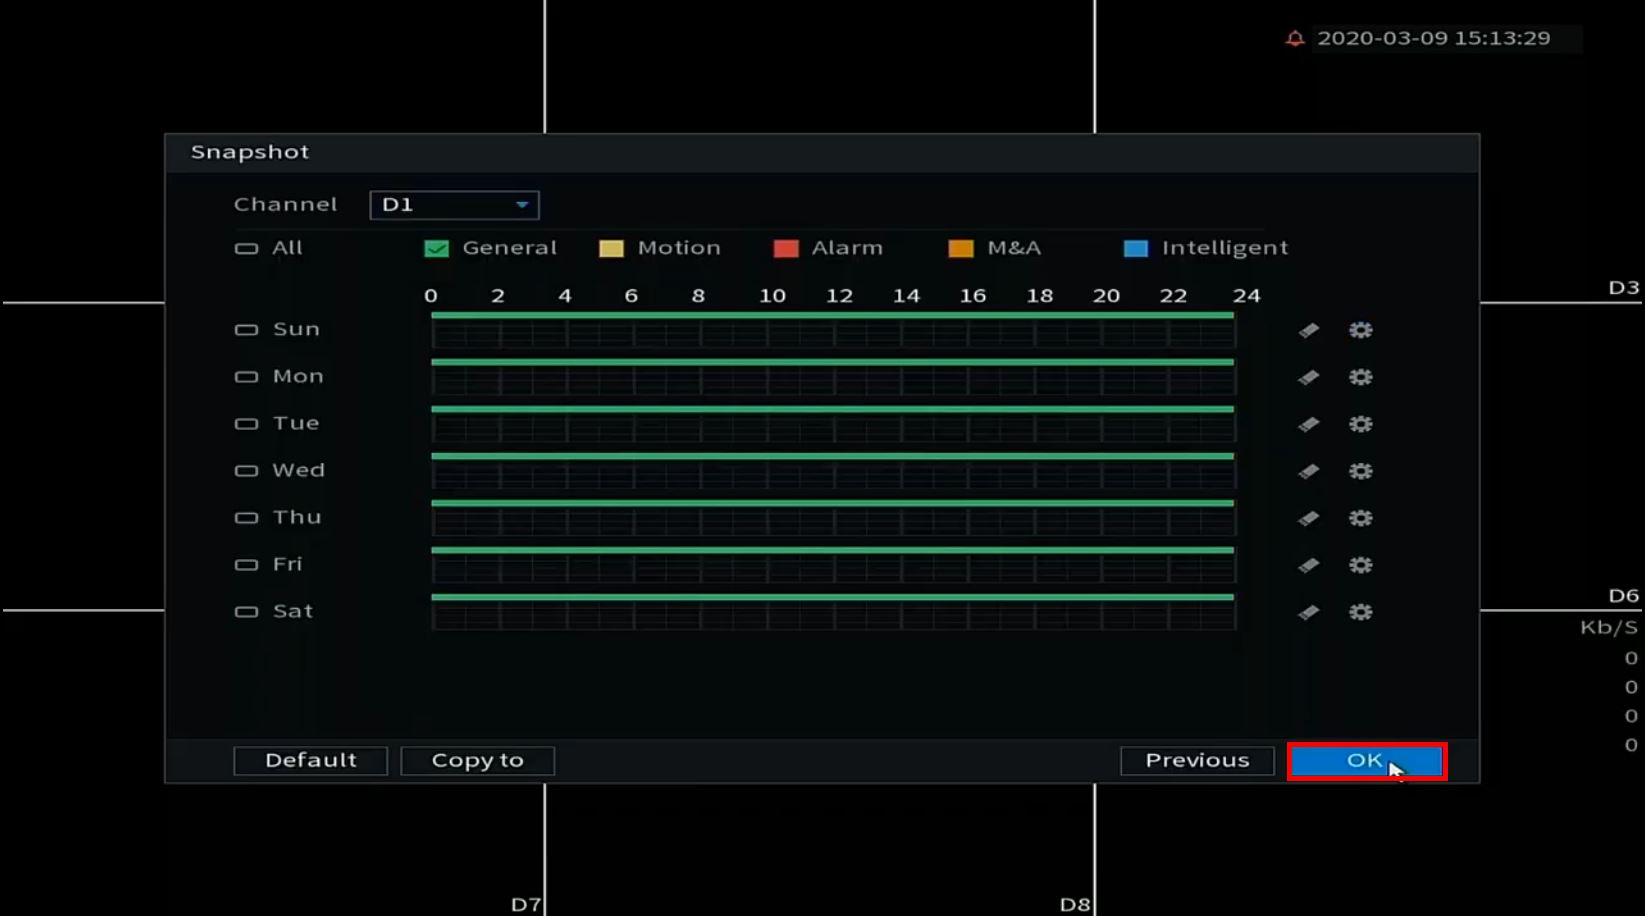The width and height of the screenshot is (1645, 916).
Task: Pick the red Alarm type swatch
Action: click(786, 249)
